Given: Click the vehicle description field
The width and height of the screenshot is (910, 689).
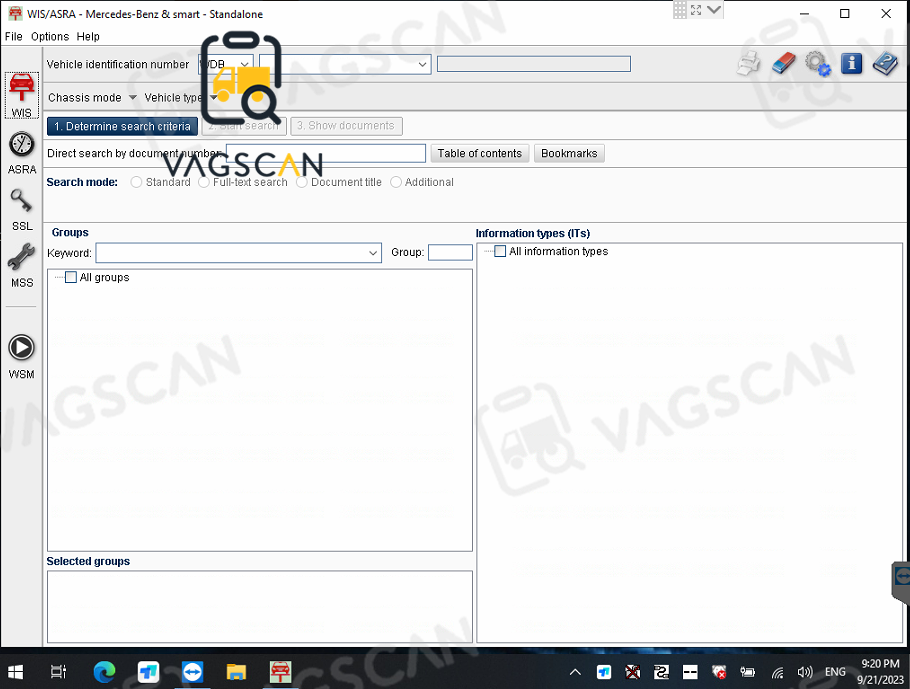Looking at the screenshot, I should click(534, 64).
